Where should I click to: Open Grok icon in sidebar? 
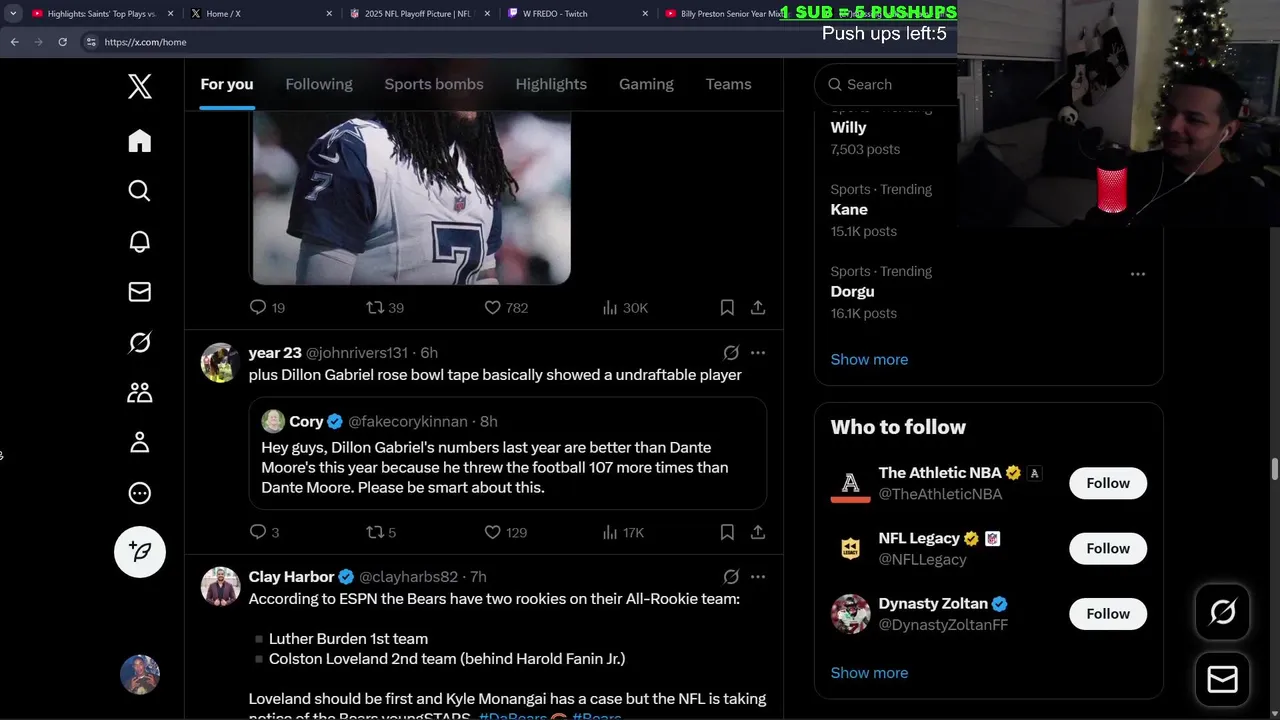click(x=140, y=342)
